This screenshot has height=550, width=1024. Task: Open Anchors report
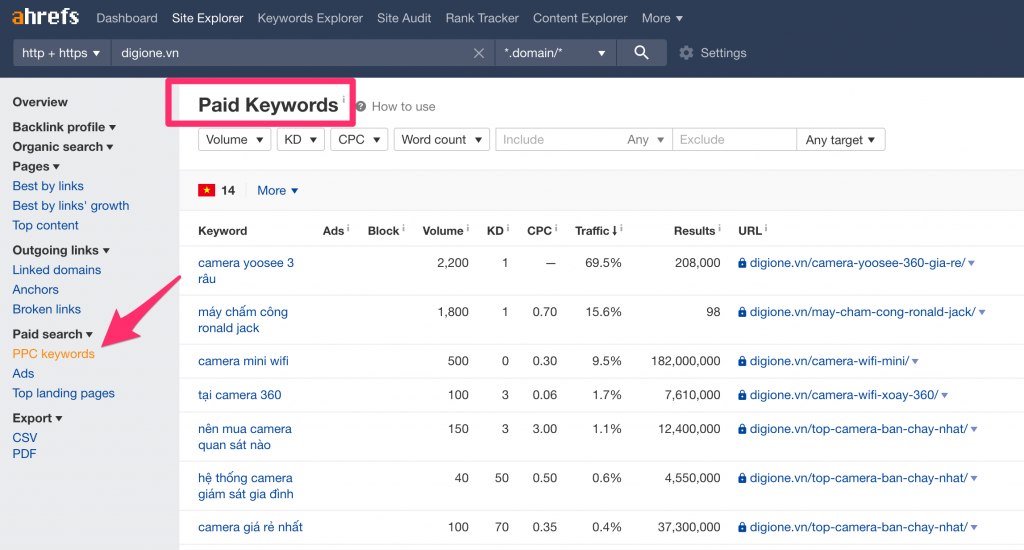coord(35,289)
